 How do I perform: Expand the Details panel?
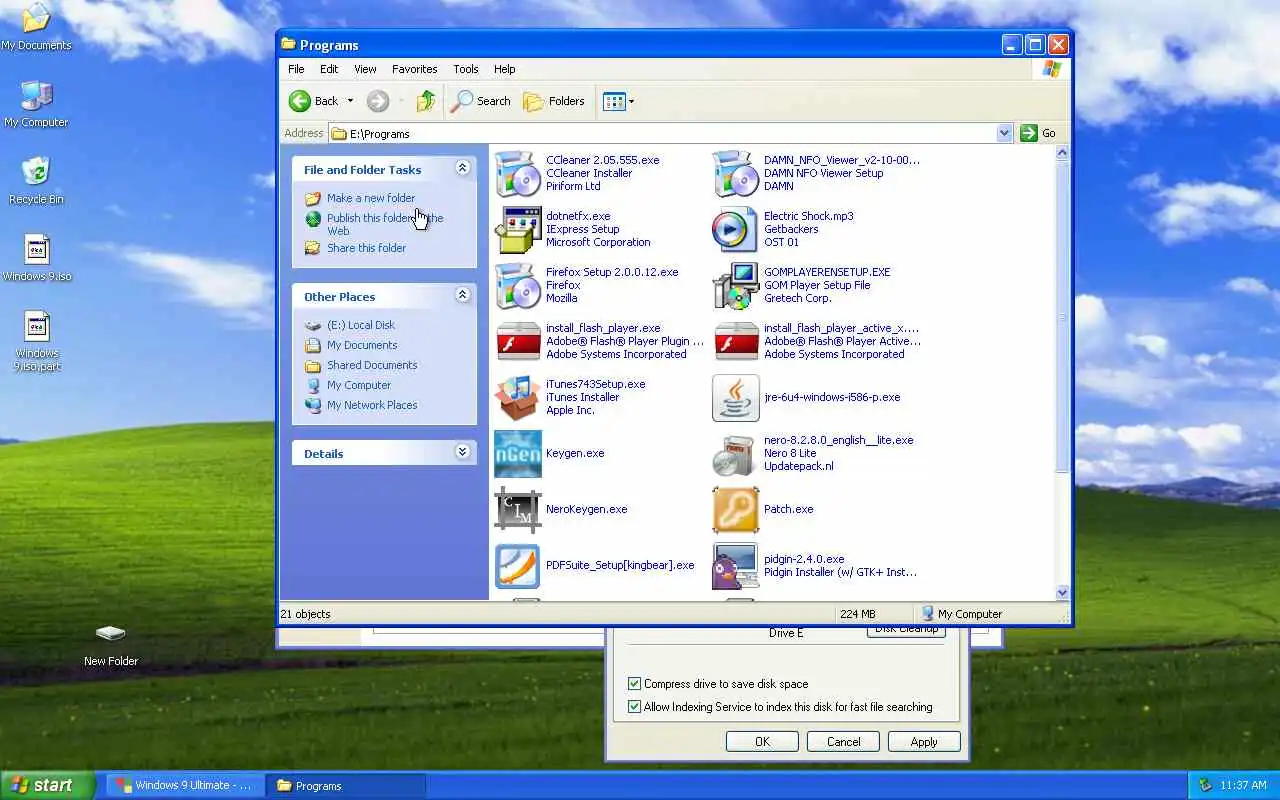[462, 453]
